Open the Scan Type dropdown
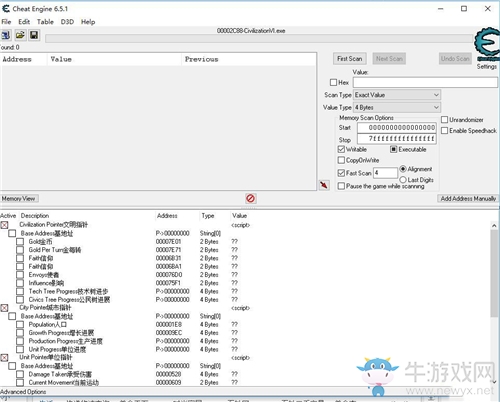The height and width of the screenshot is (402, 500). coord(397,95)
